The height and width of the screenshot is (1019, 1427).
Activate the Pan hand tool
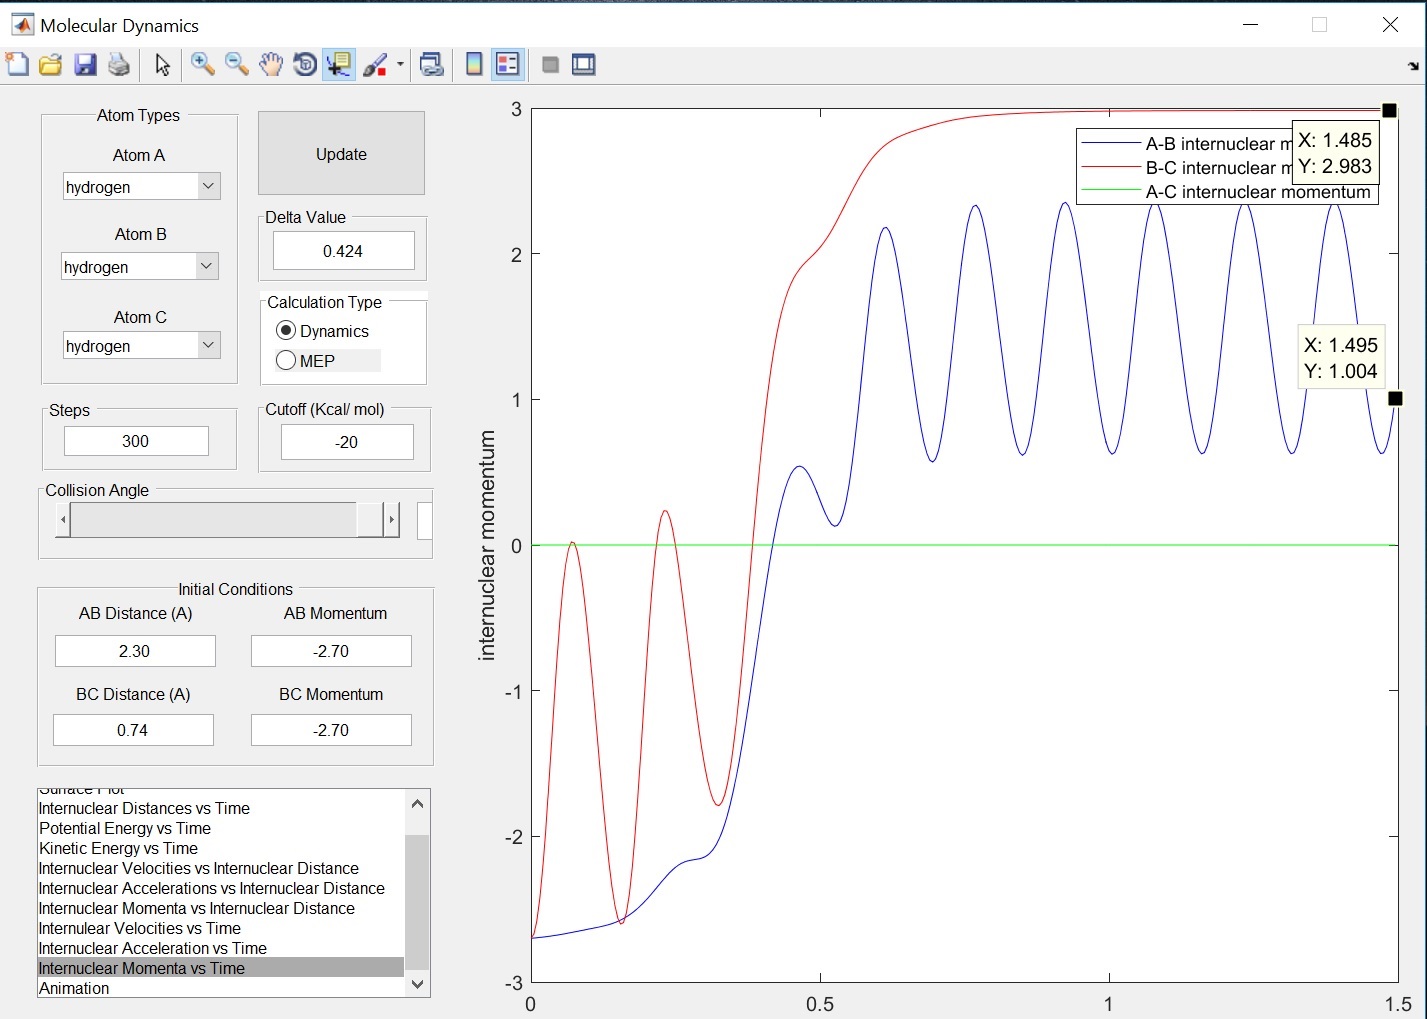(x=270, y=65)
